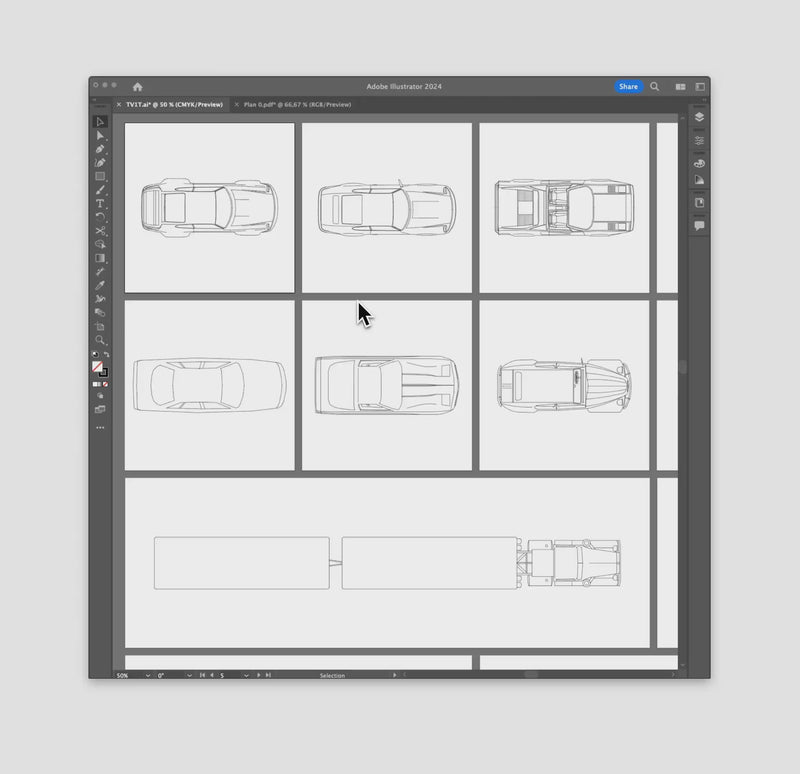Open the Comments panel icon
The height and width of the screenshot is (774, 800).
[x=699, y=226]
